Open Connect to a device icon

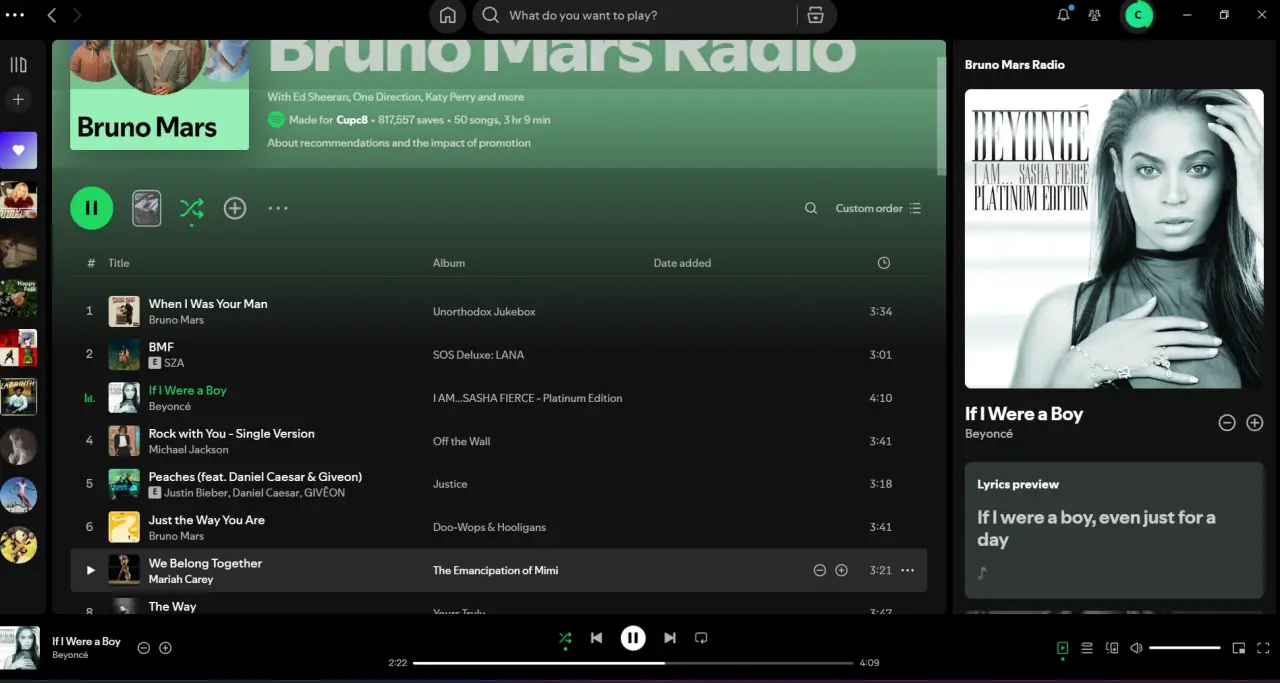click(1112, 648)
